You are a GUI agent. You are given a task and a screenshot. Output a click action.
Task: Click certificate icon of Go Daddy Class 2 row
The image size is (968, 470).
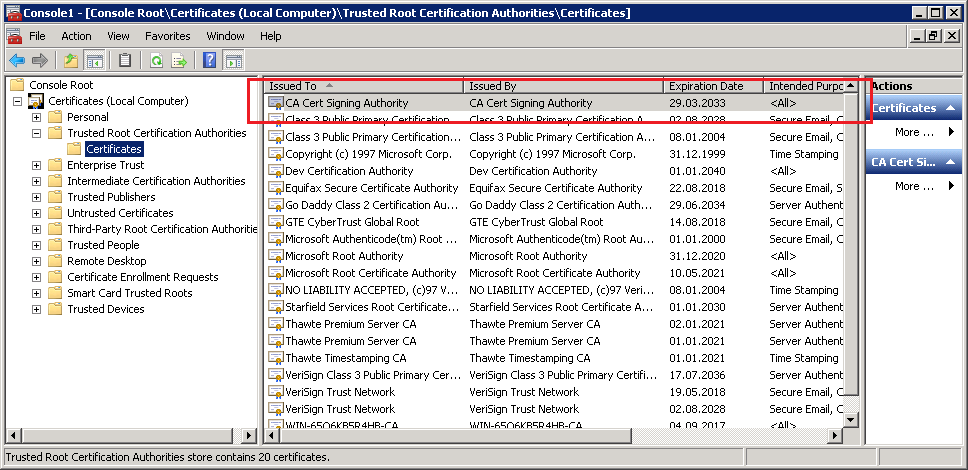point(275,205)
